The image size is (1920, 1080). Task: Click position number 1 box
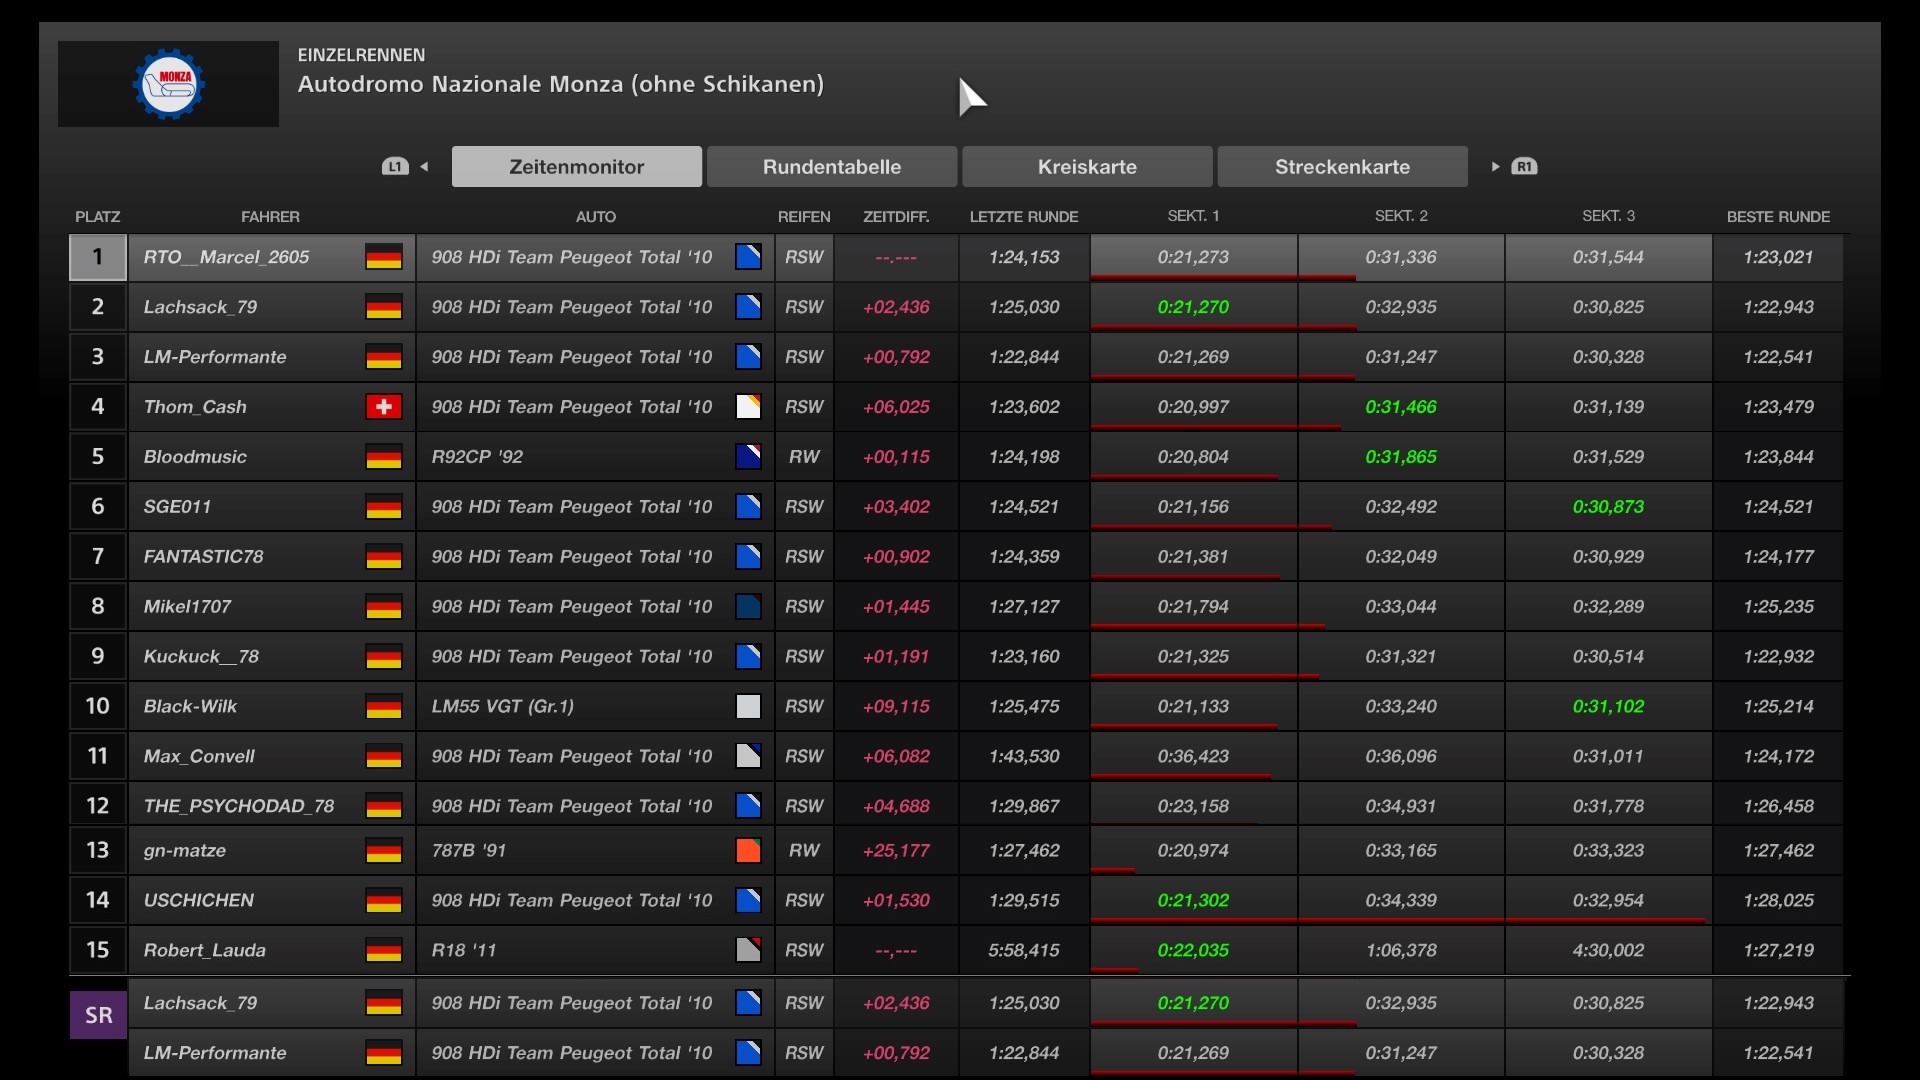97,257
